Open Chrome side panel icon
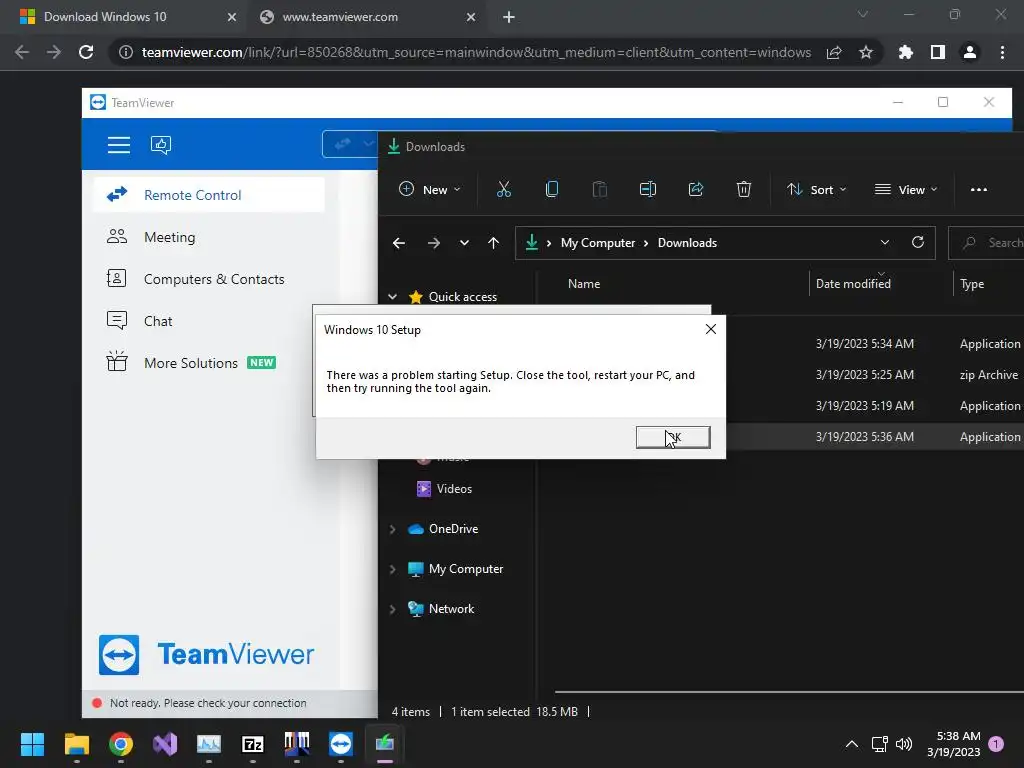 point(938,52)
